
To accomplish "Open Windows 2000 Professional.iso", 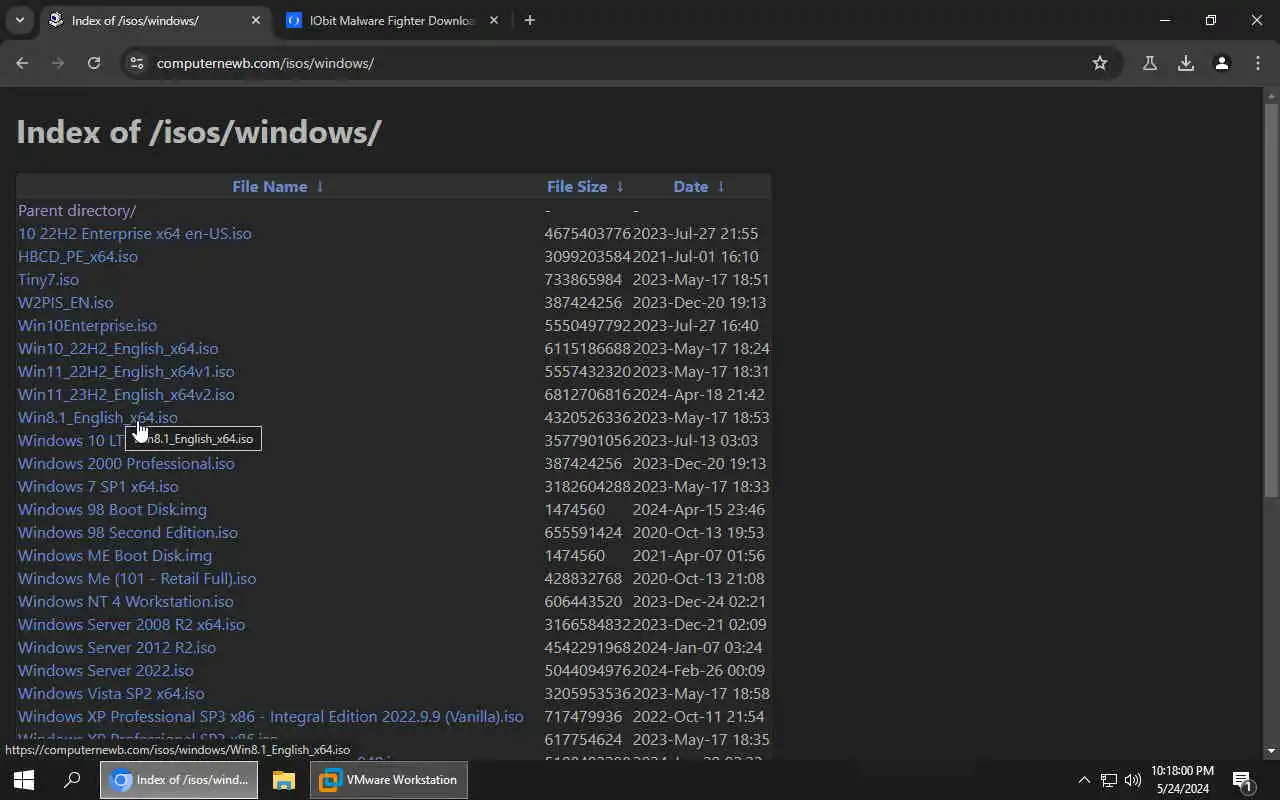I will pyautogui.click(x=126, y=463).
